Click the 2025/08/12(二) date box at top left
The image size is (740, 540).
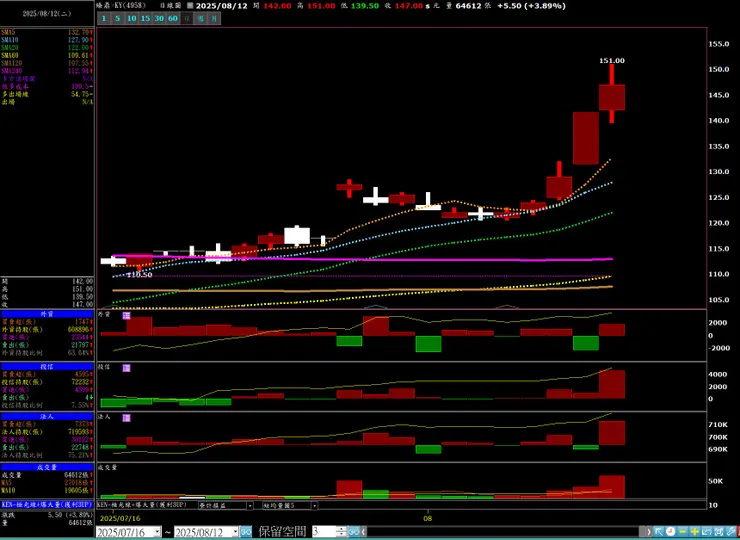coord(47,14)
